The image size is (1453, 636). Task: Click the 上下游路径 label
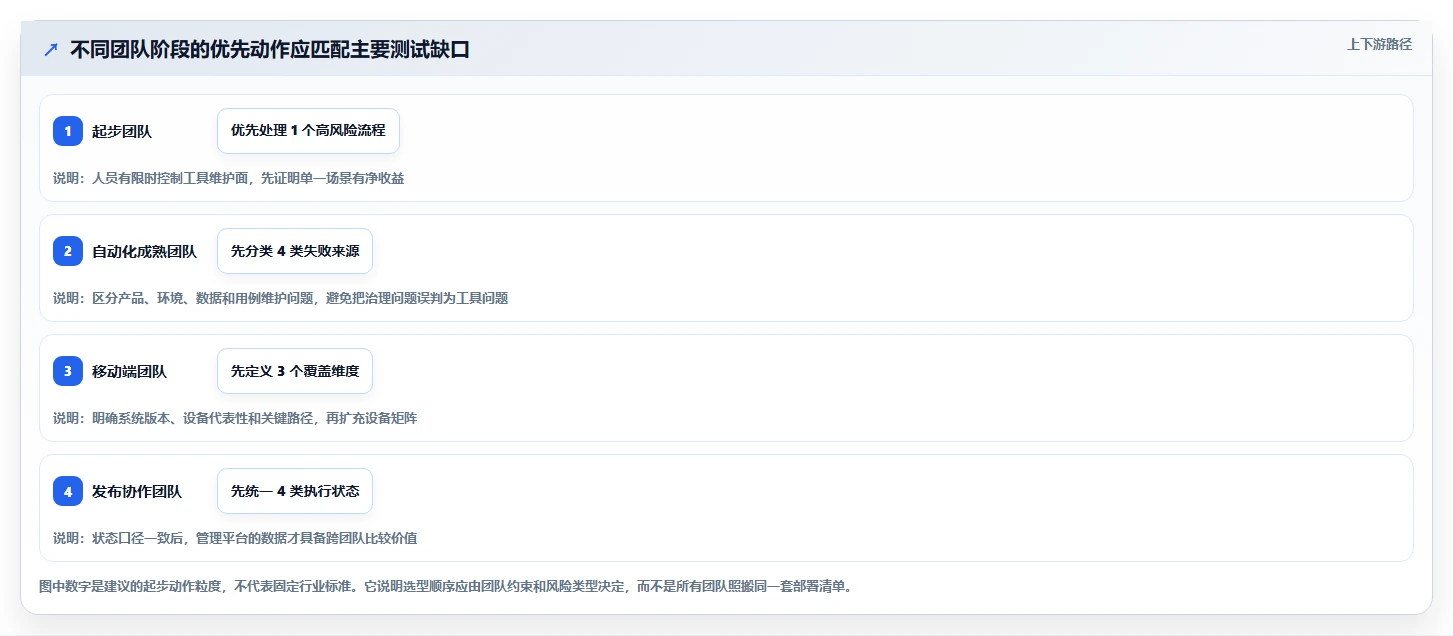point(1379,44)
